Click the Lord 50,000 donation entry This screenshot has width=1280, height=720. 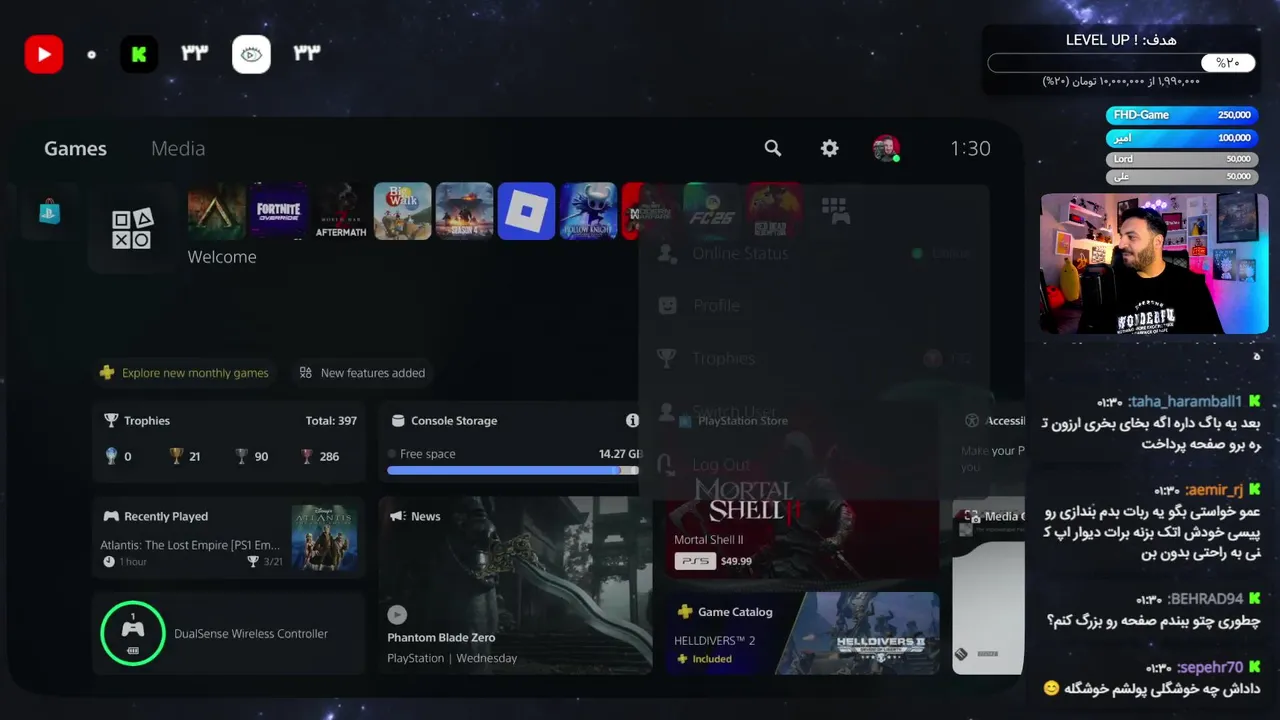click(1181, 159)
